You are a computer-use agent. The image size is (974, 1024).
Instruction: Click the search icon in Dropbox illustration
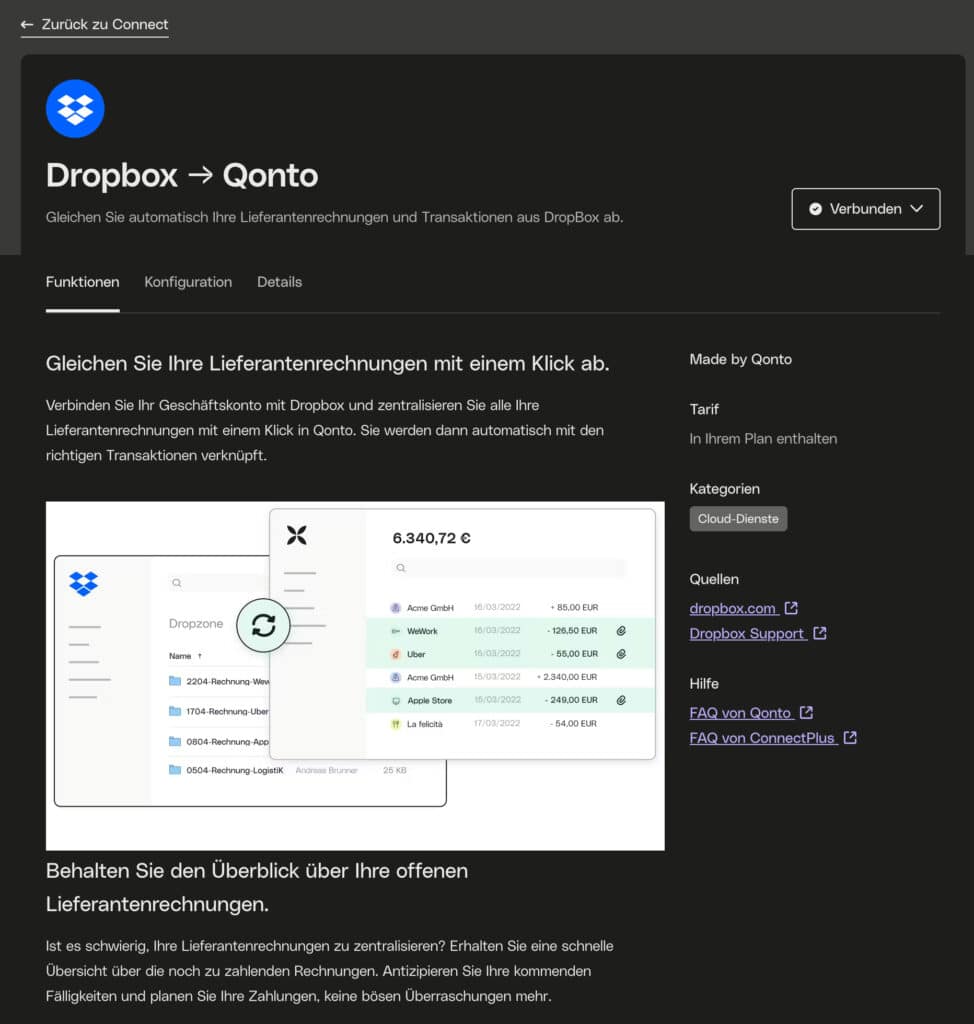pos(176,583)
